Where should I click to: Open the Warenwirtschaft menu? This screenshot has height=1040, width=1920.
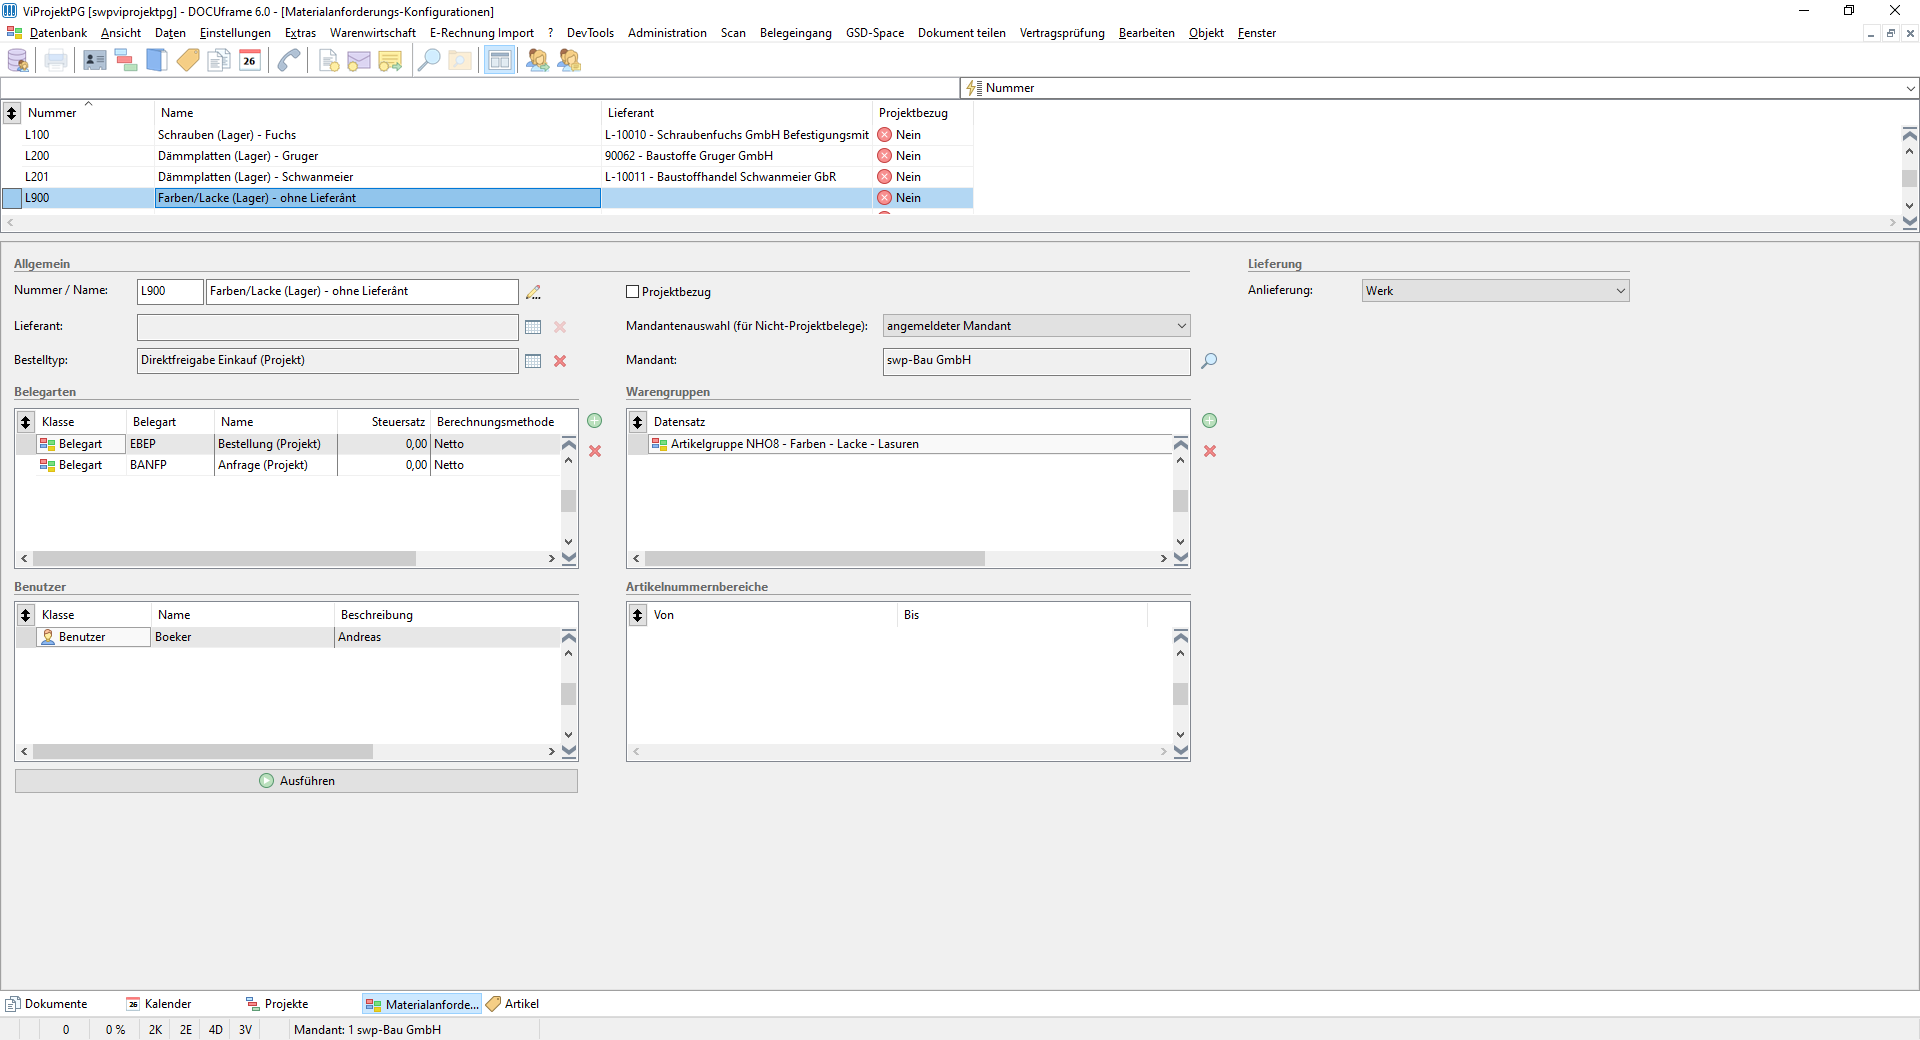pyautogui.click(x=373, y=33)
